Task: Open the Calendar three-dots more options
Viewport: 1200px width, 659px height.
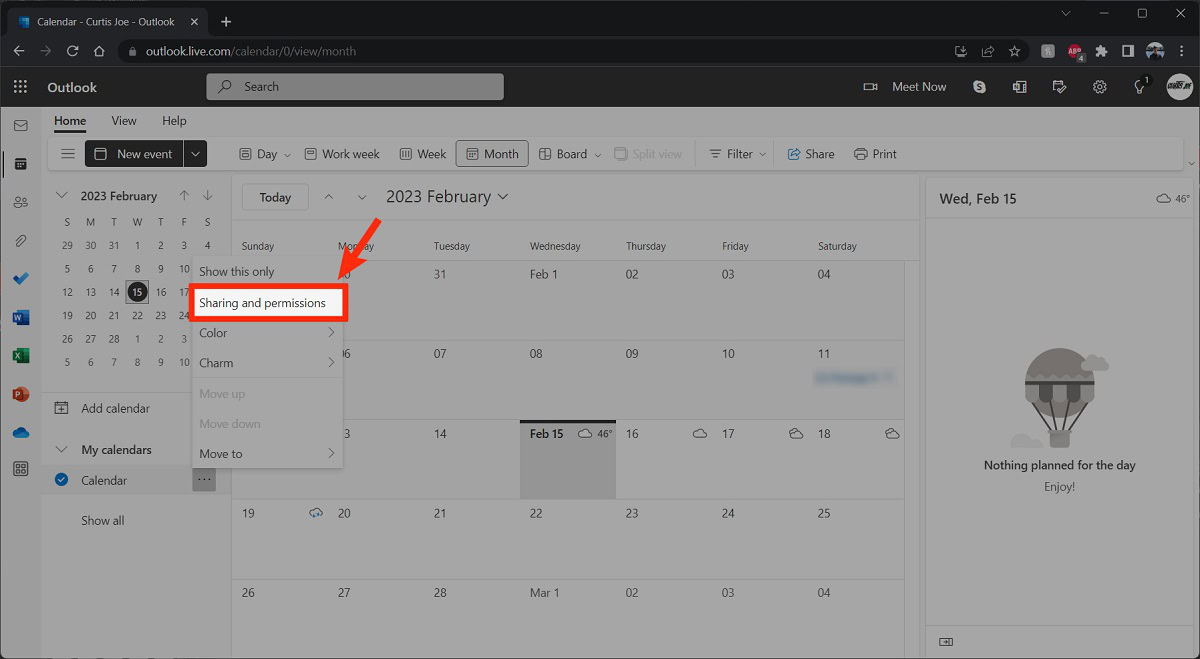Action: point(204,480)
